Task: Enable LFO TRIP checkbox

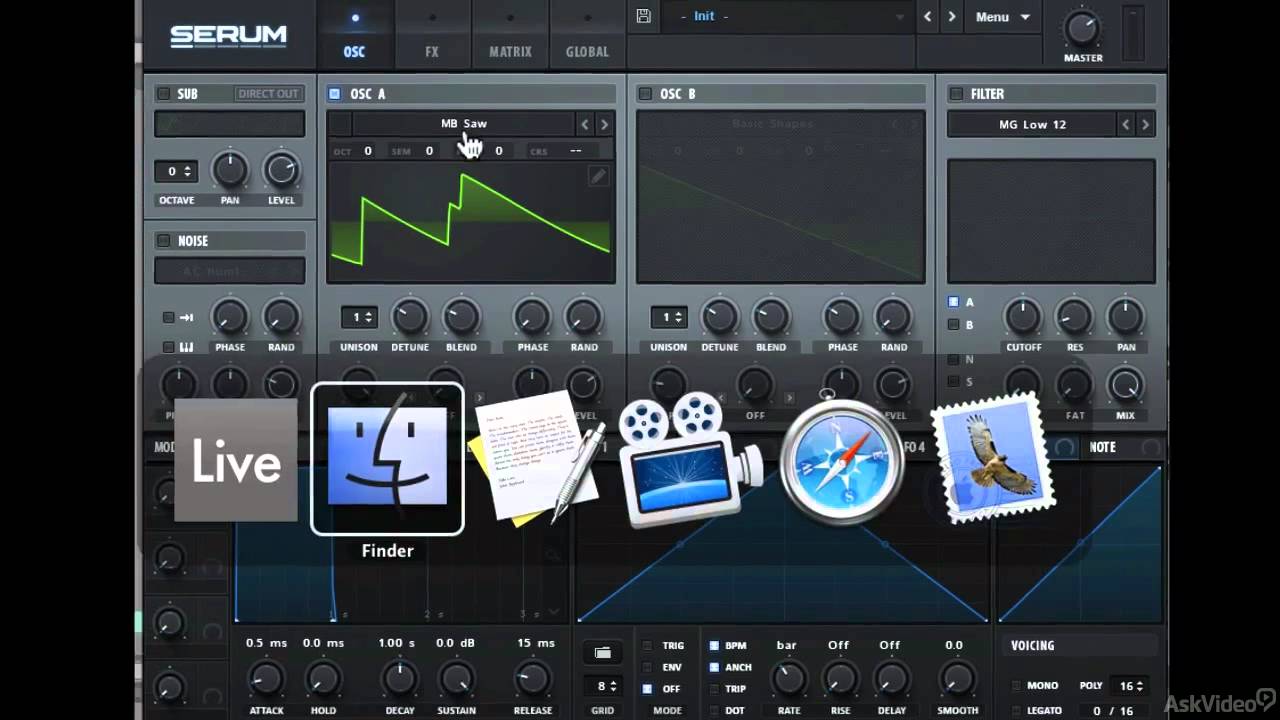Action: click(x=713, y=689)
